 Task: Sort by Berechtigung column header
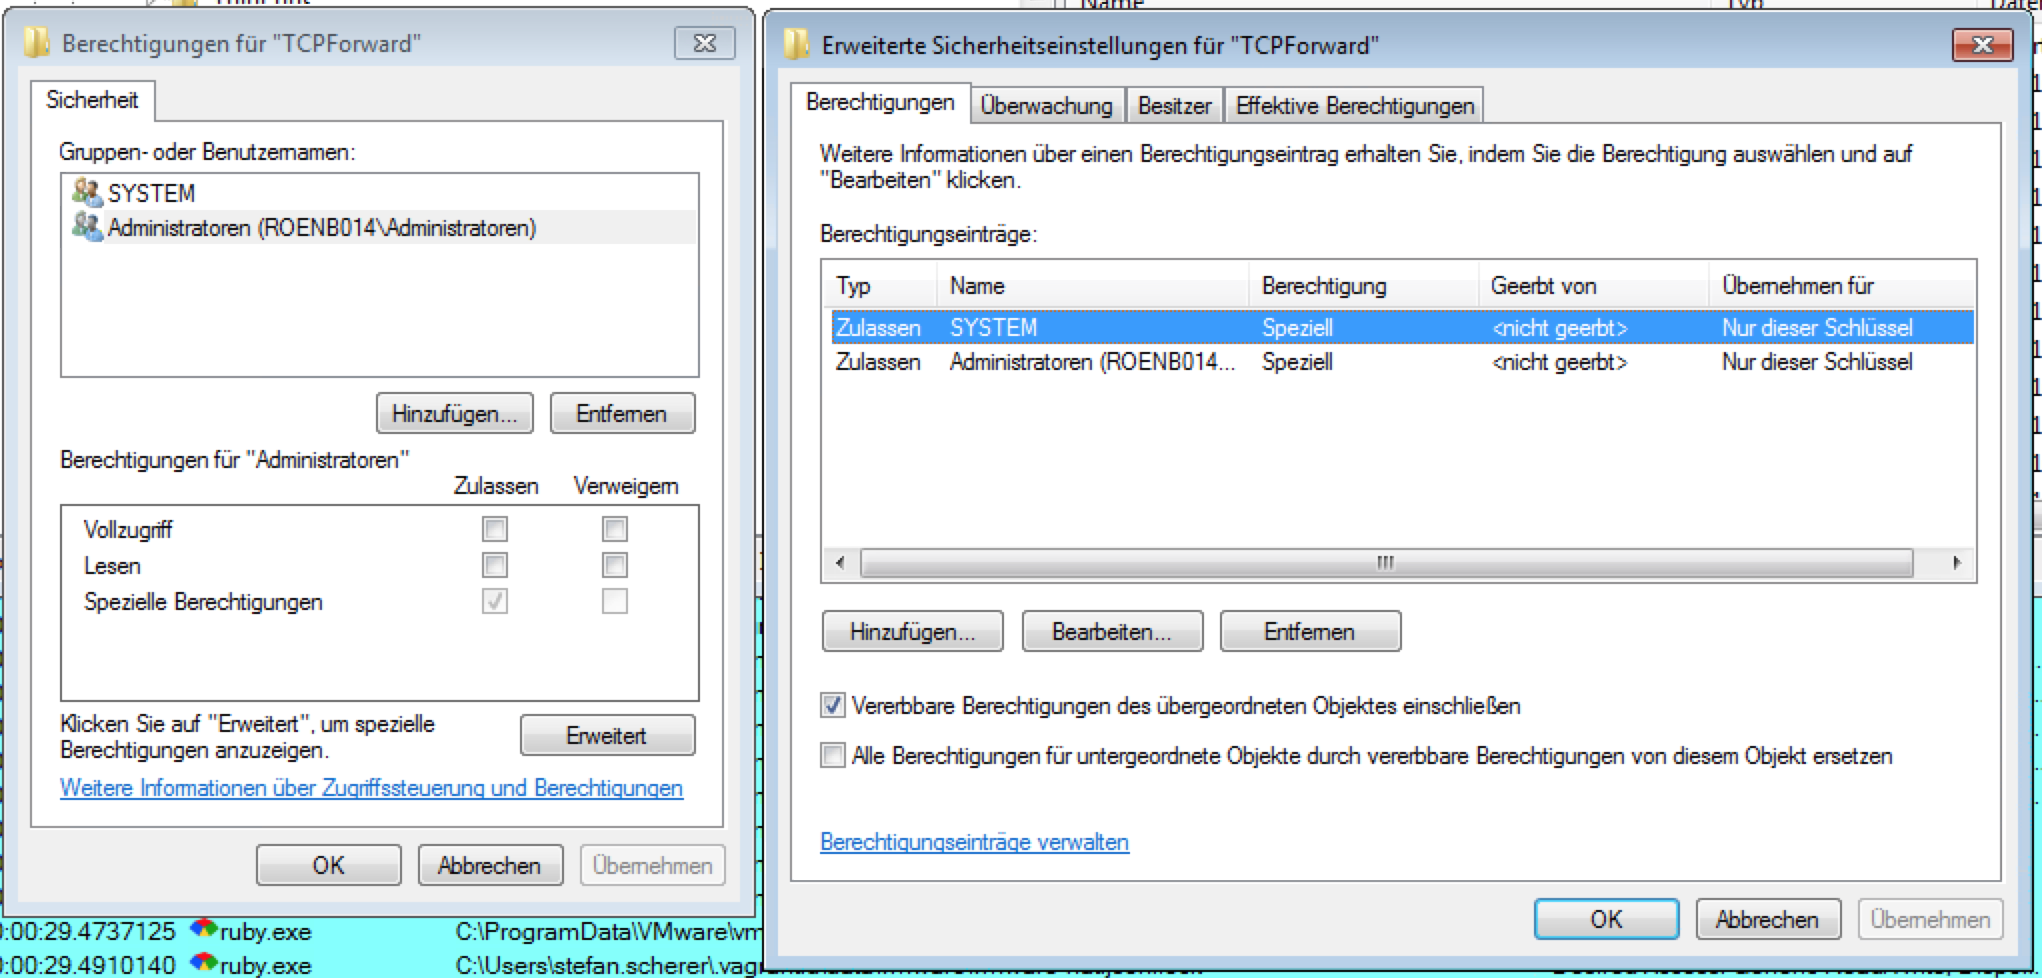point(1364,286)
